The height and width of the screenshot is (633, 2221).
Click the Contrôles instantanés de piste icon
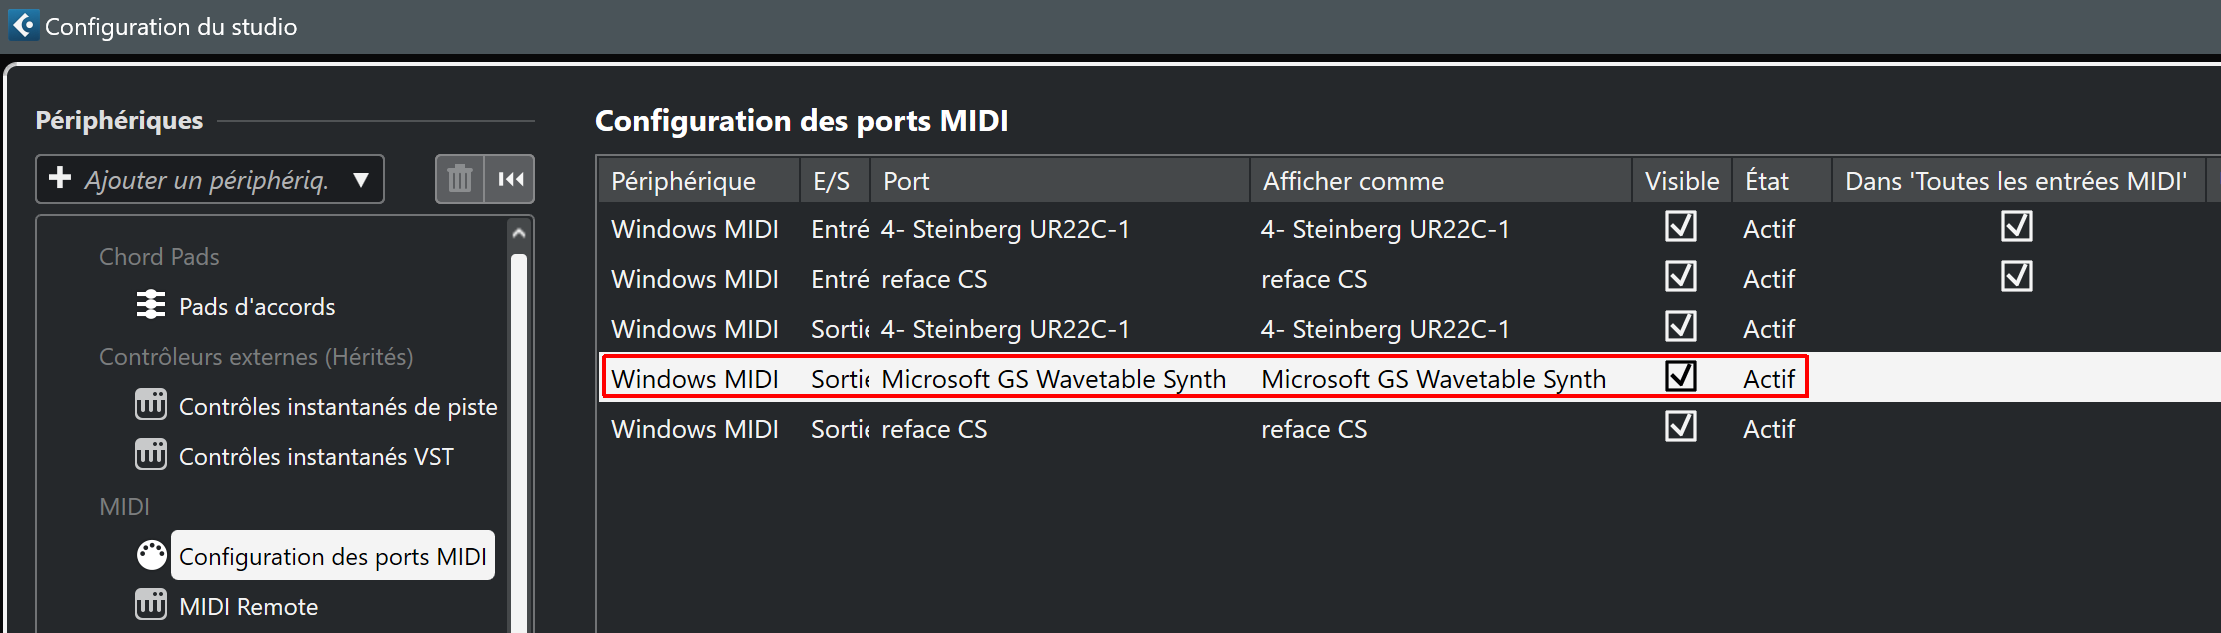[x=151, y=405]
